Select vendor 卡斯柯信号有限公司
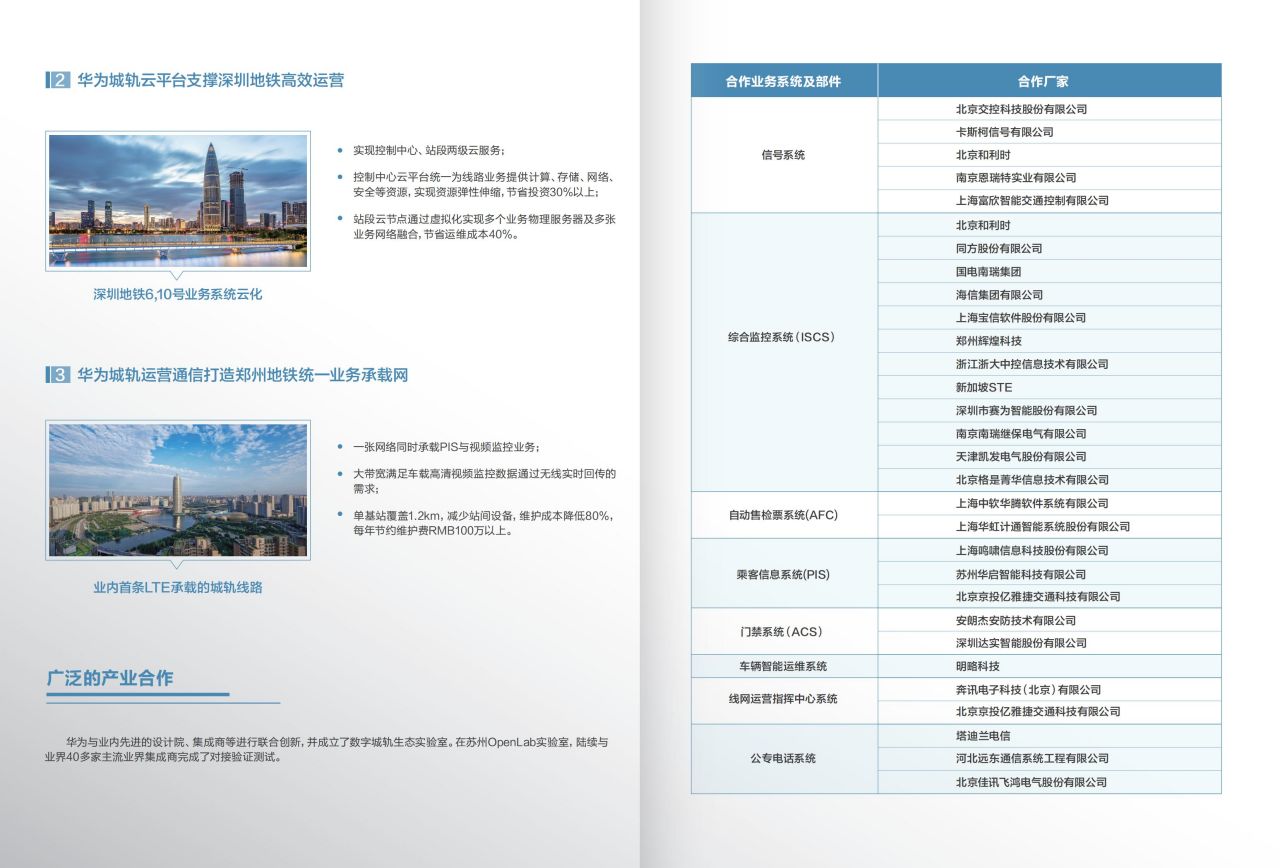 point(1004,132)
